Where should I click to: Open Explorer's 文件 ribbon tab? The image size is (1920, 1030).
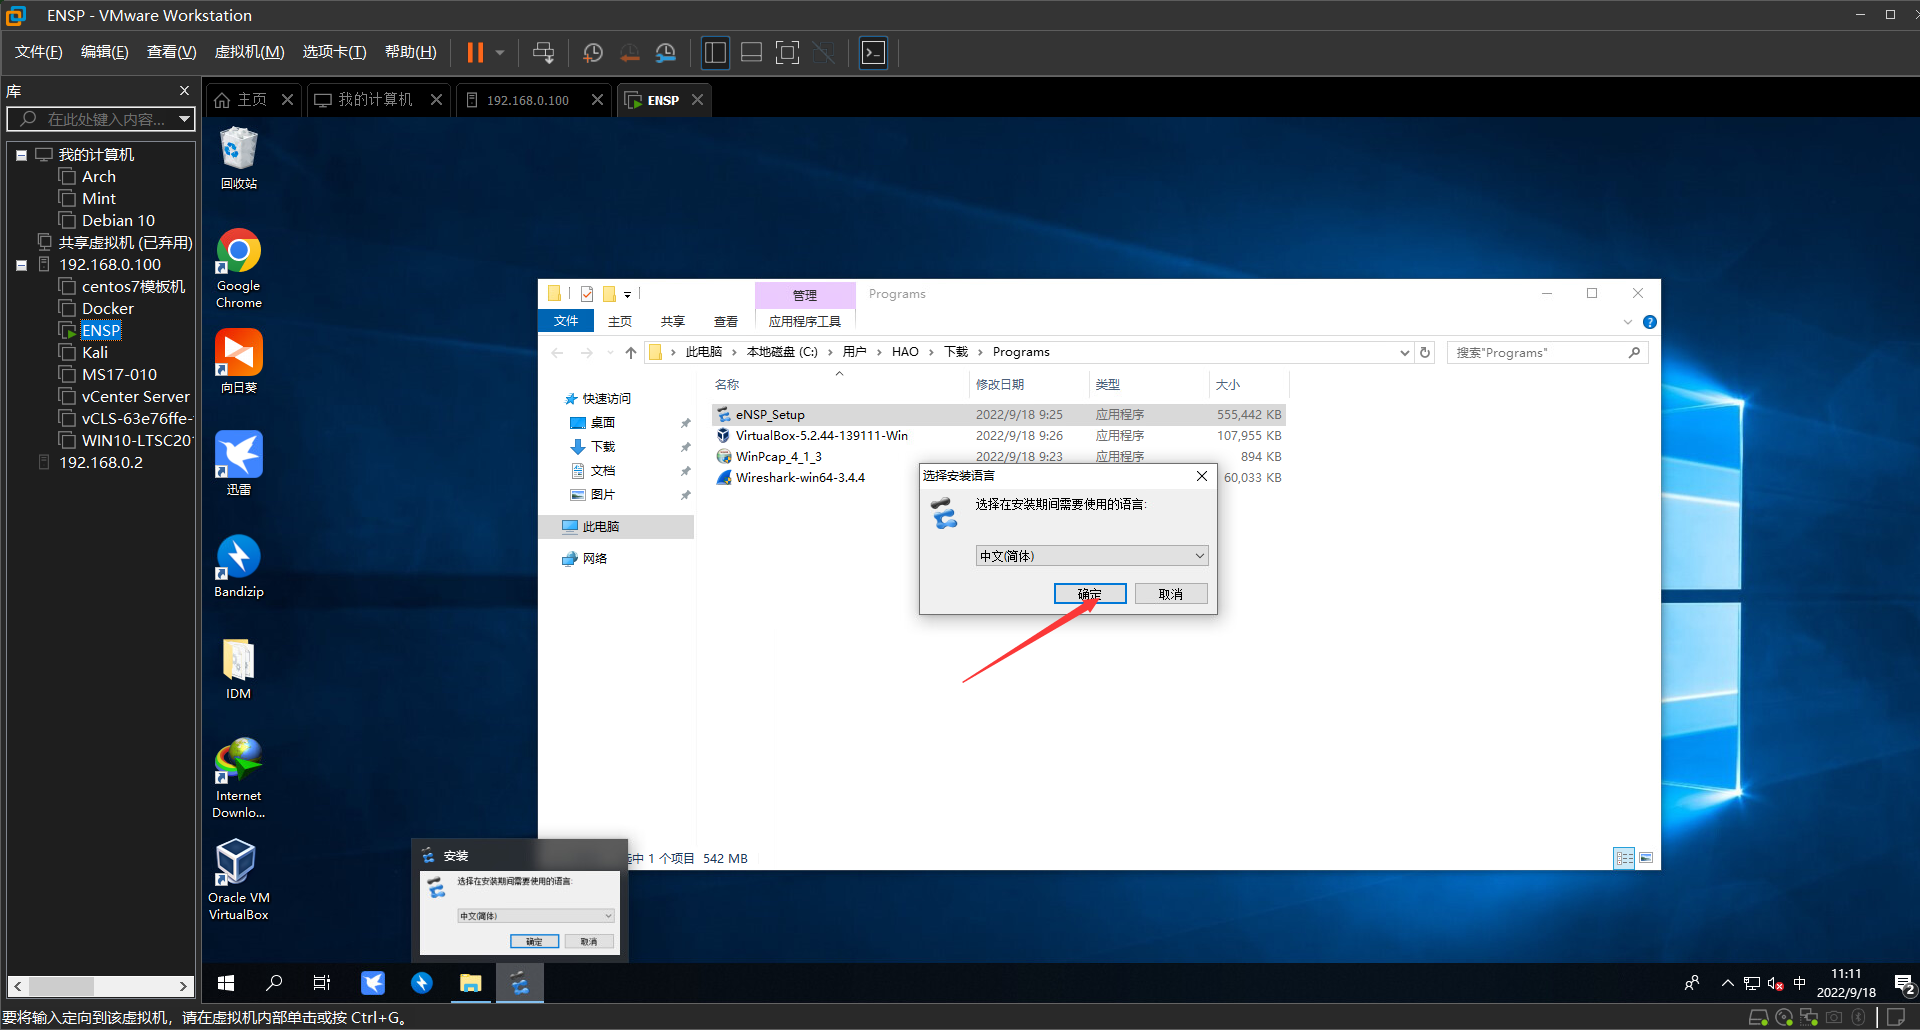[566, 321]
